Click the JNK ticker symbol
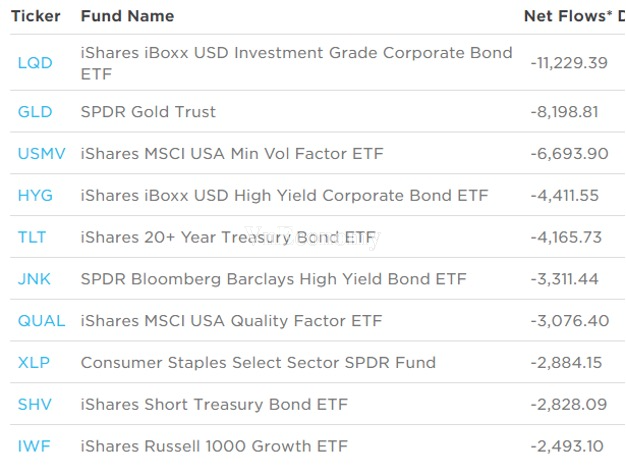Image resolution: width=626 pixels, height=474 pixels. [x=34, y=279]
